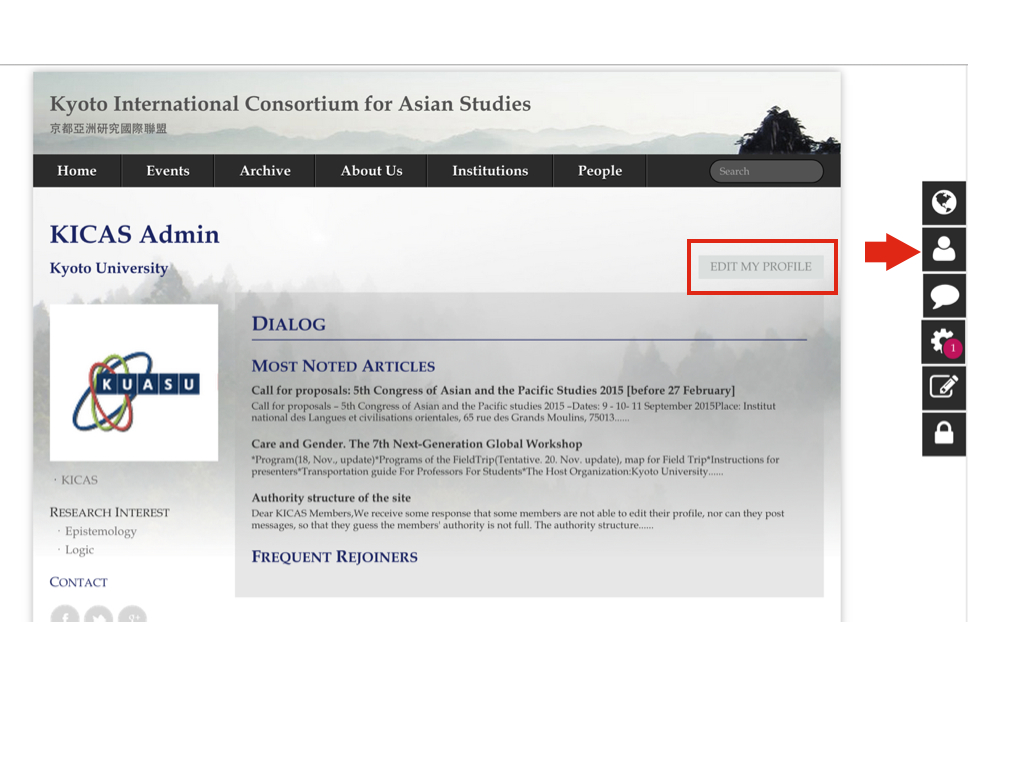This screenshot has width=1024, height=768.
Task: Click the Most Noted Articles heading
Action: [343, 366]
